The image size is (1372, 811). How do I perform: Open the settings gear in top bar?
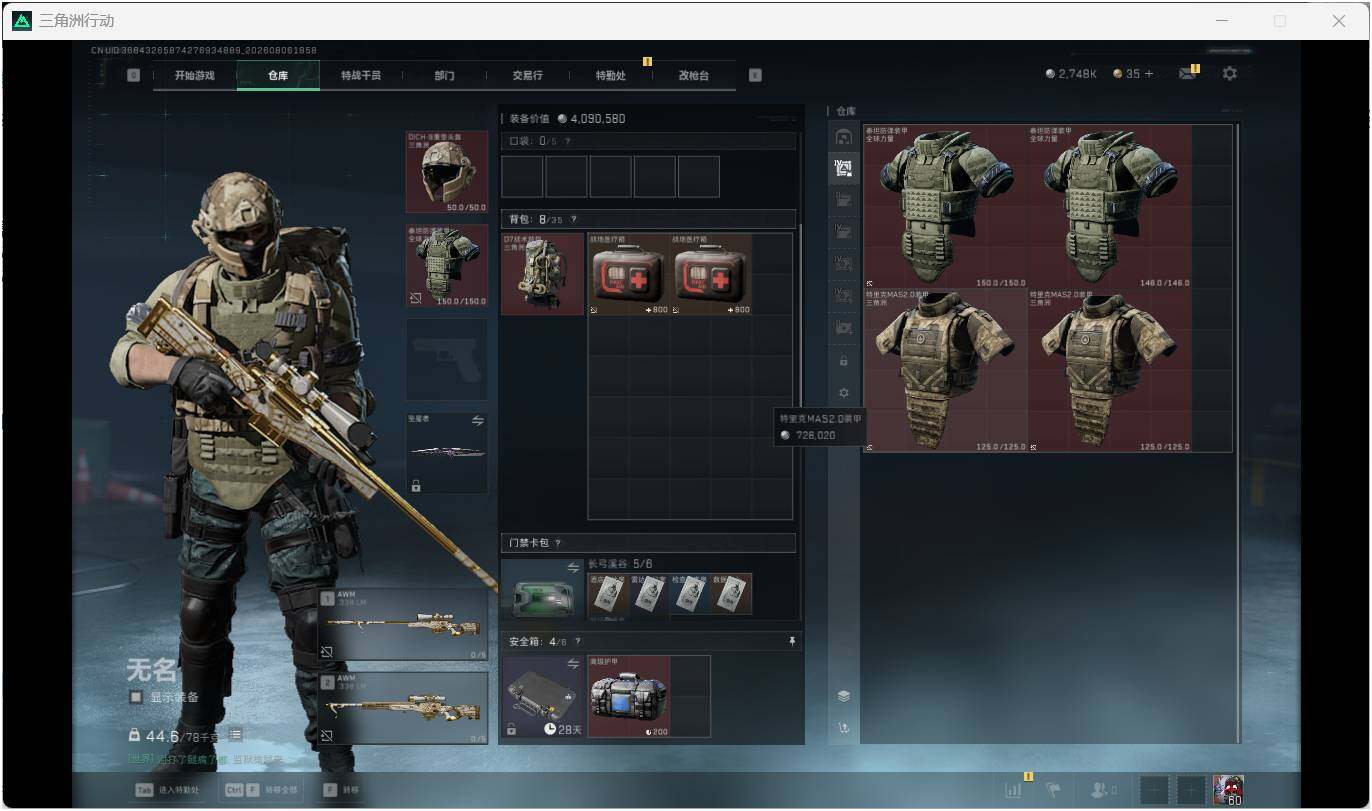(x=1230, y=73)
